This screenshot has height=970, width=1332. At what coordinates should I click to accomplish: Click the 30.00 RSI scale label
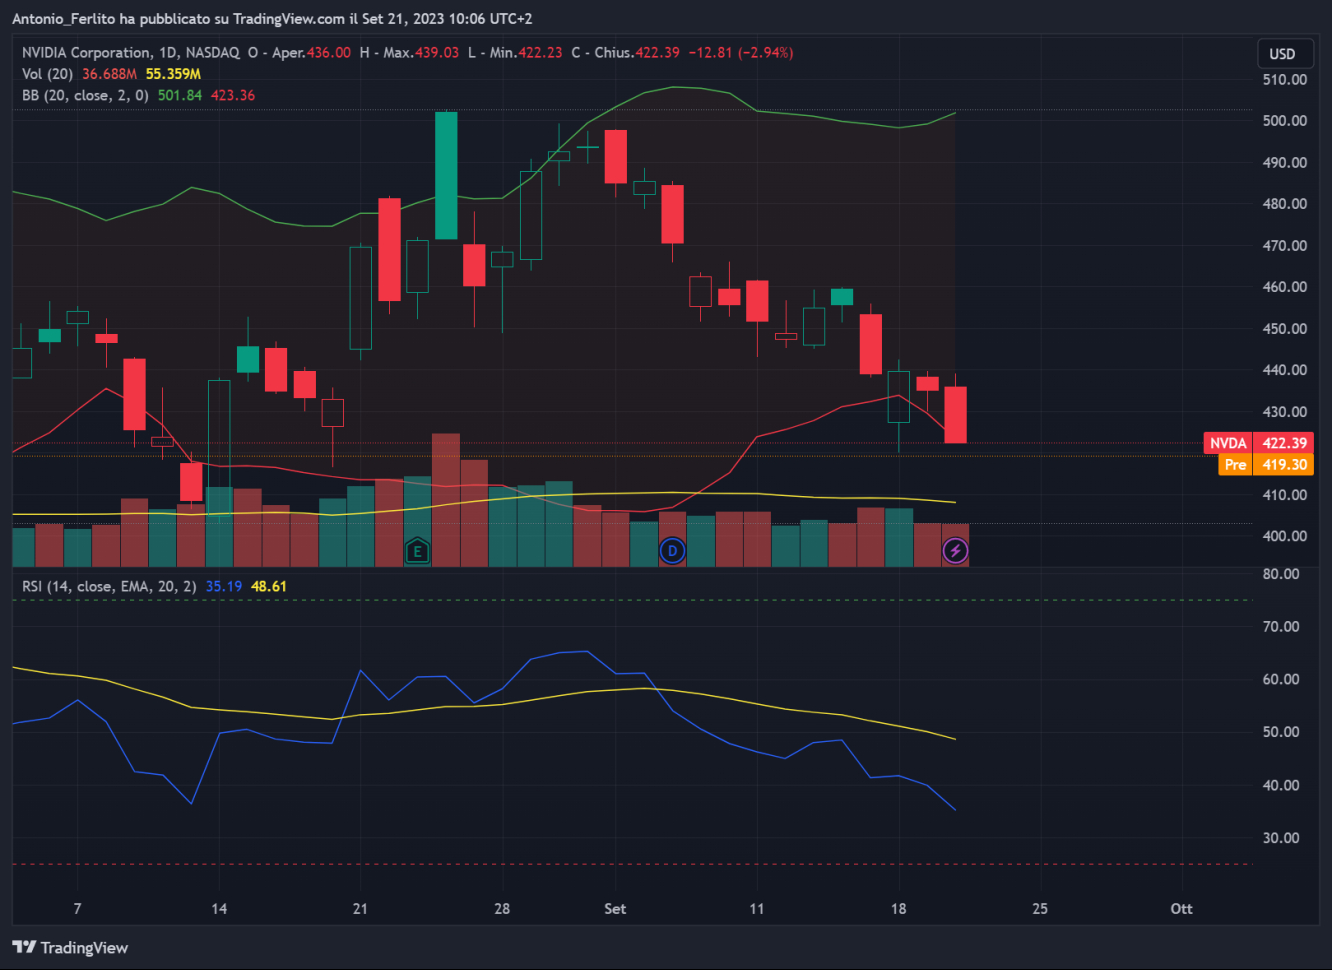pos(1281,837)
